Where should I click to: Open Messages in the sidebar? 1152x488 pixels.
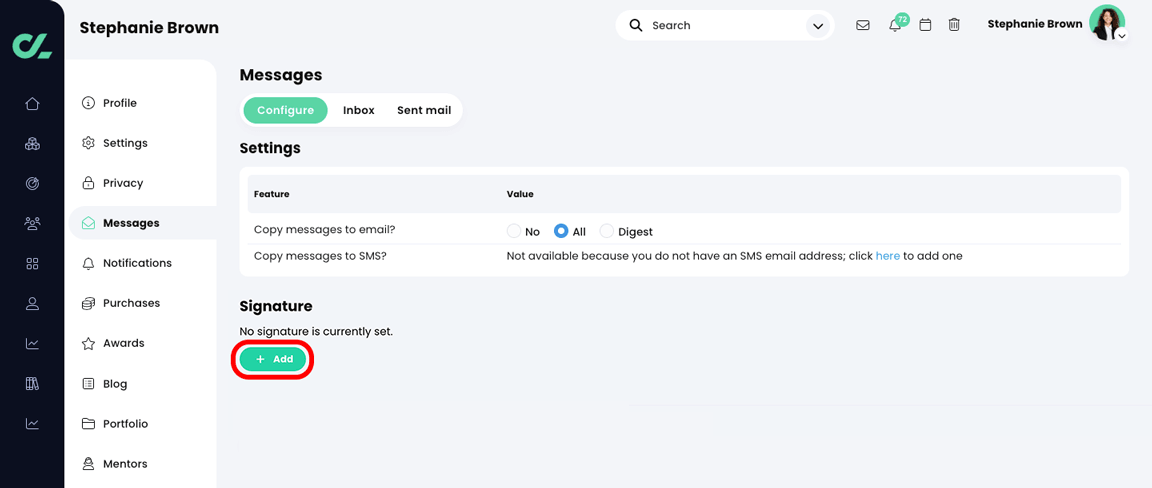143,223
